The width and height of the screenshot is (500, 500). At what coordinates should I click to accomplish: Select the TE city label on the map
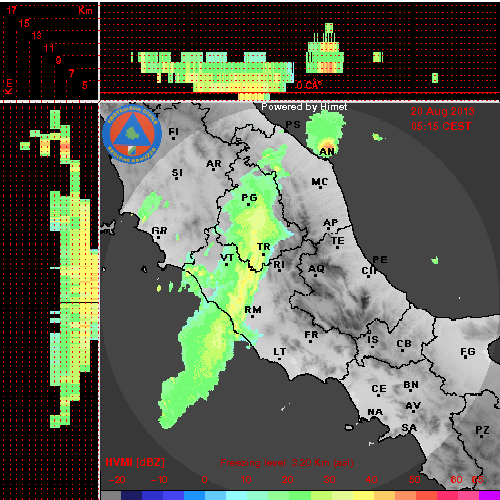[338, 241]
